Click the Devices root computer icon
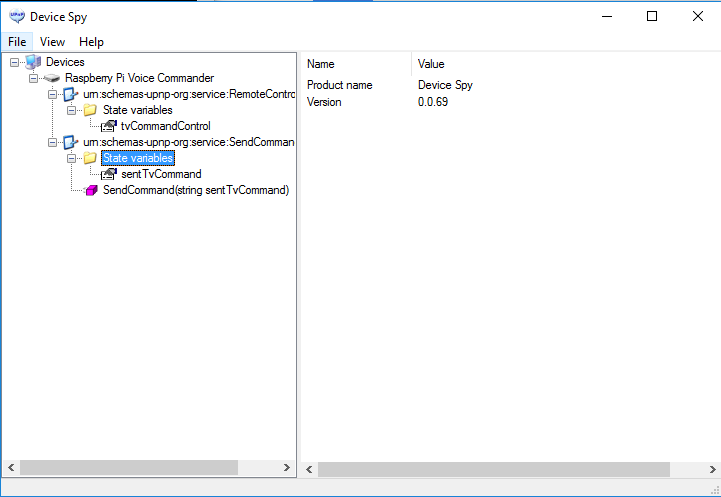The width and height of the screenshot is (721, 497). point(33,62)
